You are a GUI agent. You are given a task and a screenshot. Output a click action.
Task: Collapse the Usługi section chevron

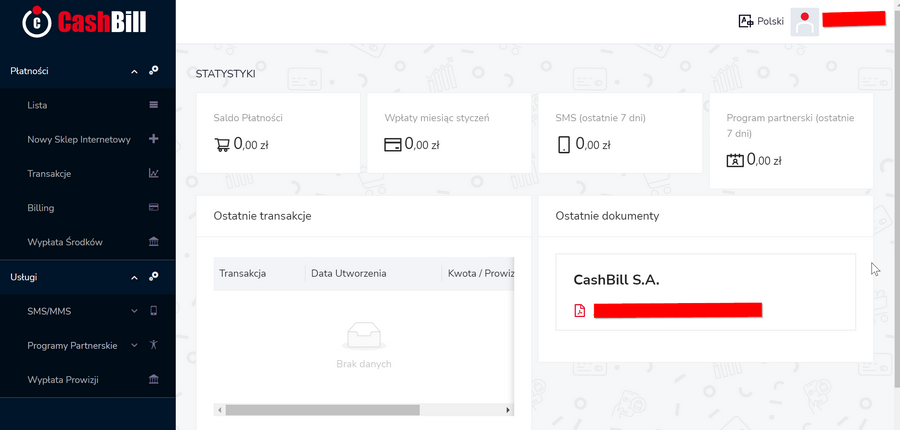click(134, 278)
